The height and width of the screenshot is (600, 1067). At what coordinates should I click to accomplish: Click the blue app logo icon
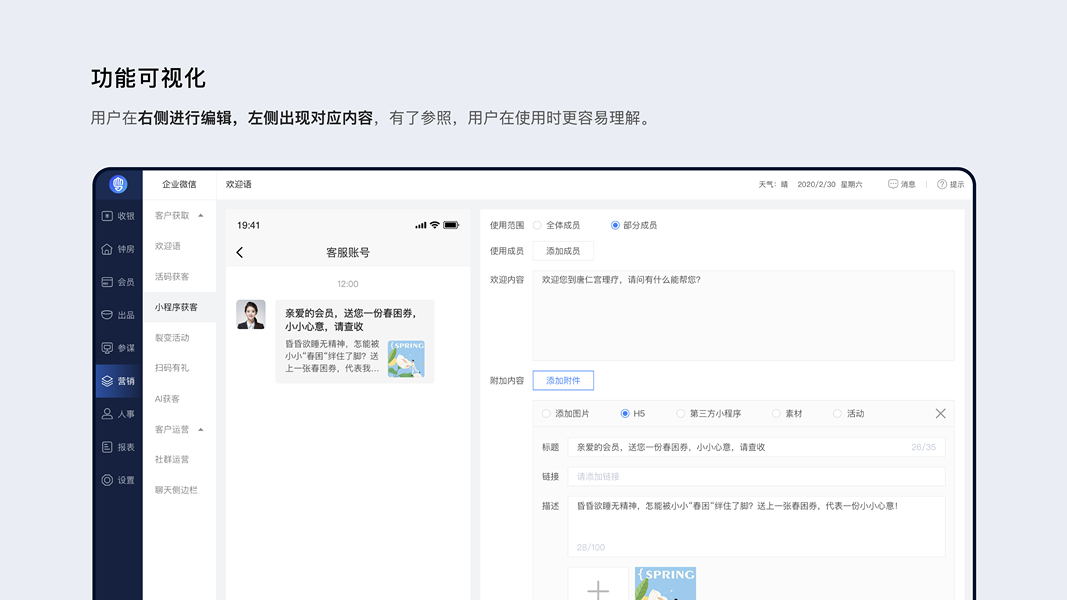tap(118, 184)
